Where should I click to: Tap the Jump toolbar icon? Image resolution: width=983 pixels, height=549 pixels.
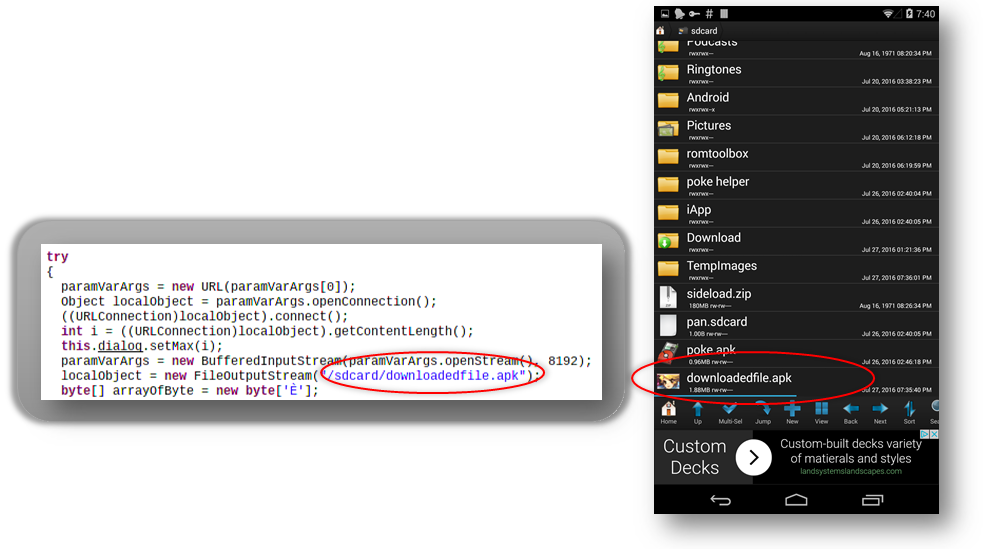point(763,412)
